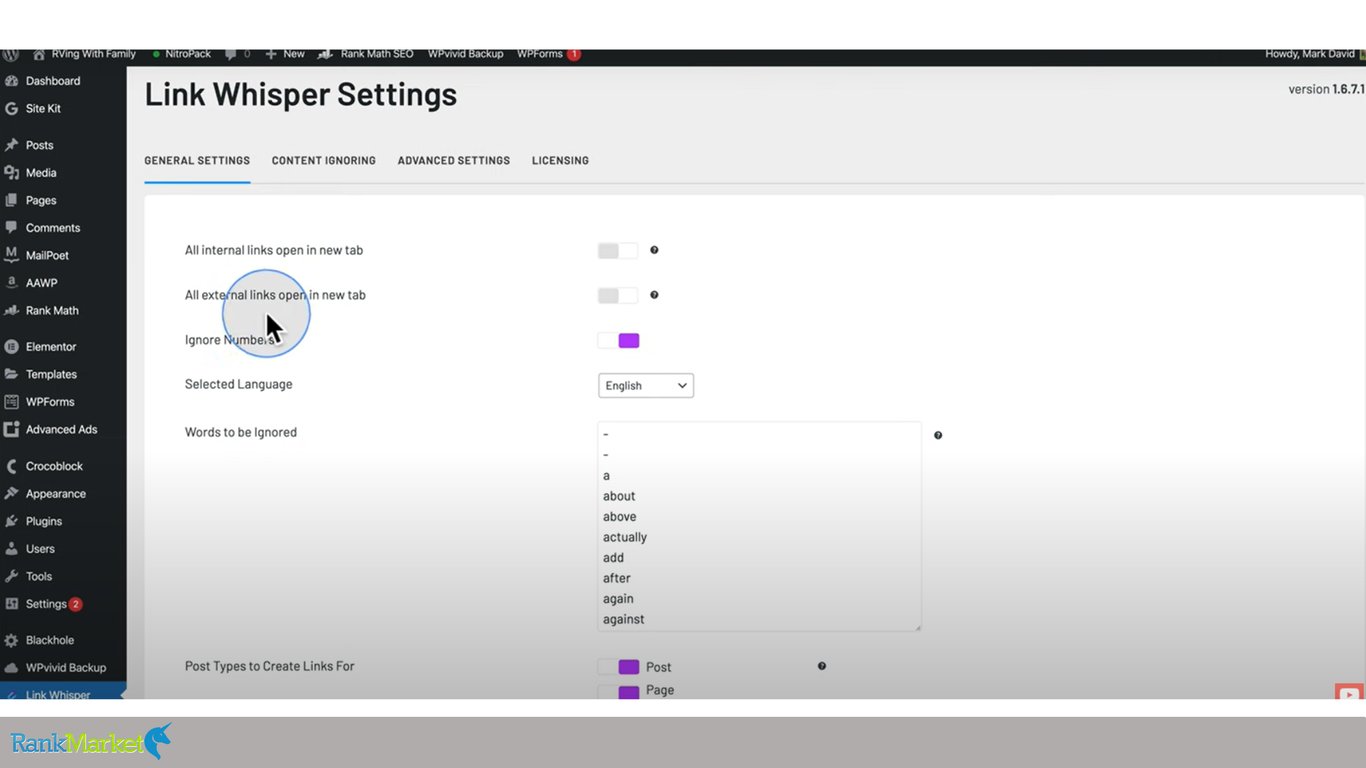This screenshot has width=1366, height=768.
Task: Switch to the Content Ignoring tab
Action: pyautogui.click(x=324, y=161)
